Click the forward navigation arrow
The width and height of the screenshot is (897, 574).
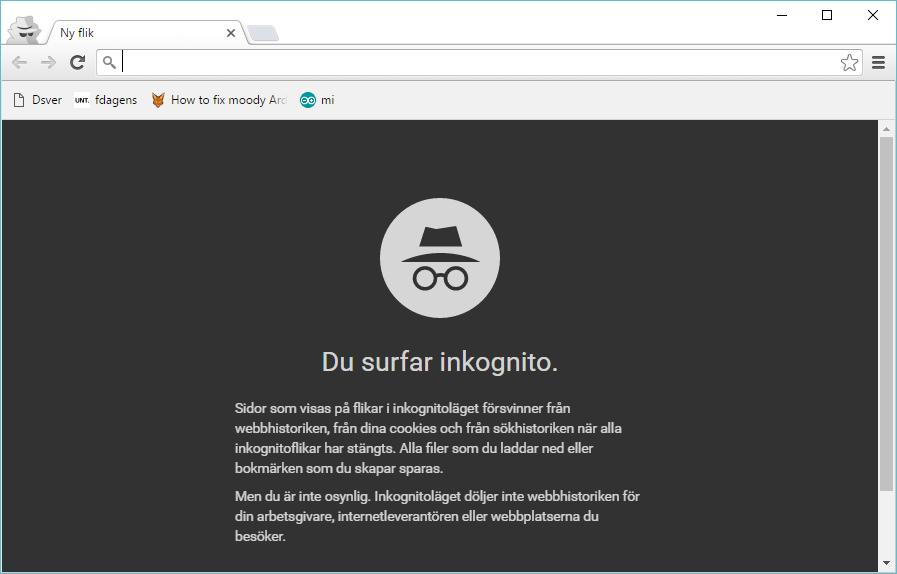pos(49,62)
